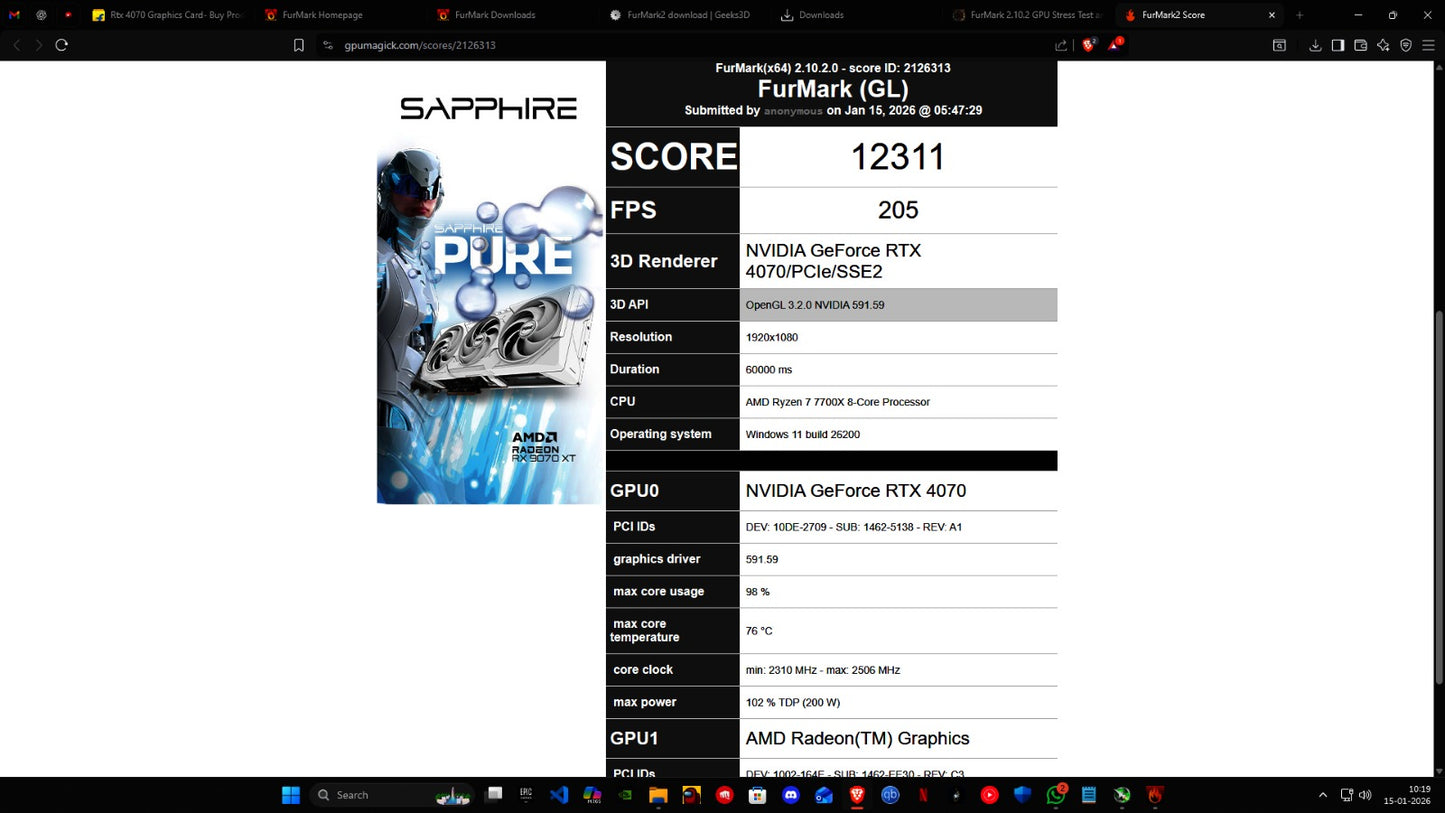Image resolution: width=1445 pixels, height=813 pixels.
Task: Show hidden system tray icons chevron
Action: [x=1323, y=795]
